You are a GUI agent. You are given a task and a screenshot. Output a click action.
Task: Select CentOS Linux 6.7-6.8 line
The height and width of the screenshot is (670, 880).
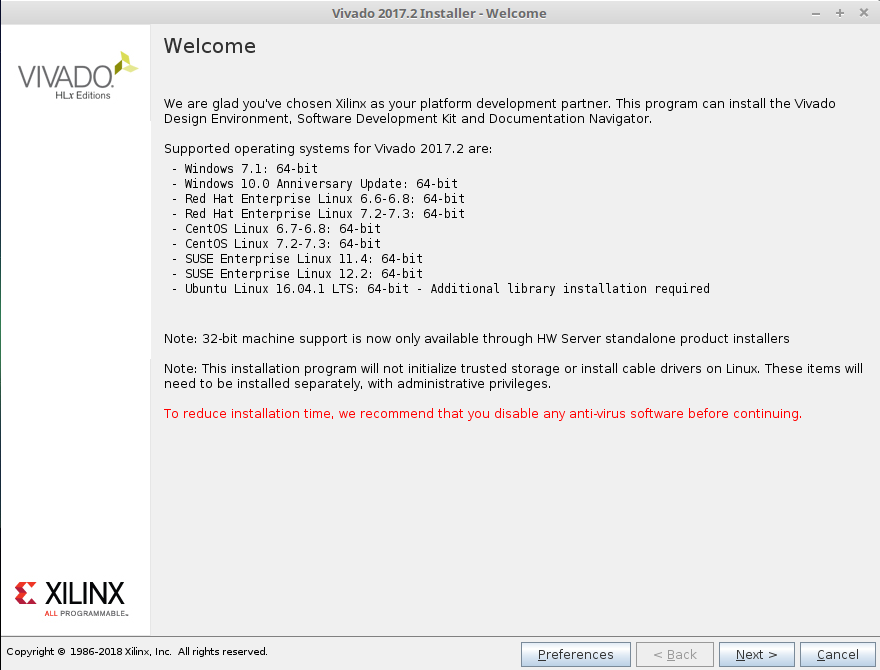(x=276, y=228)
